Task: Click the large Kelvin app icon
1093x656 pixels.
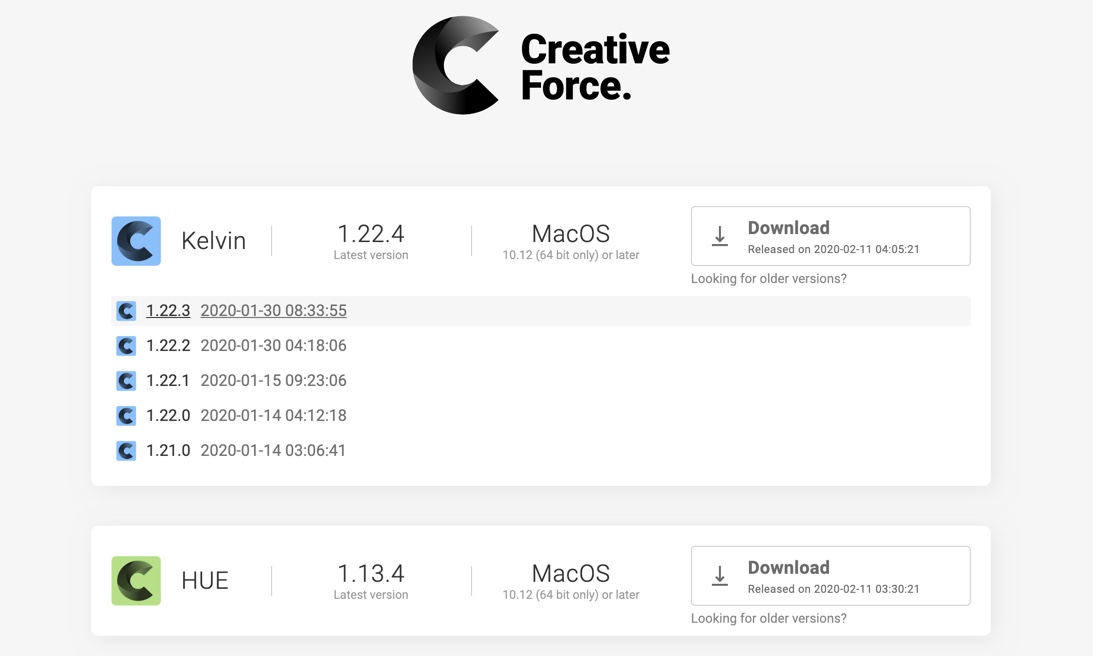Action: click(x=136, y=241)
